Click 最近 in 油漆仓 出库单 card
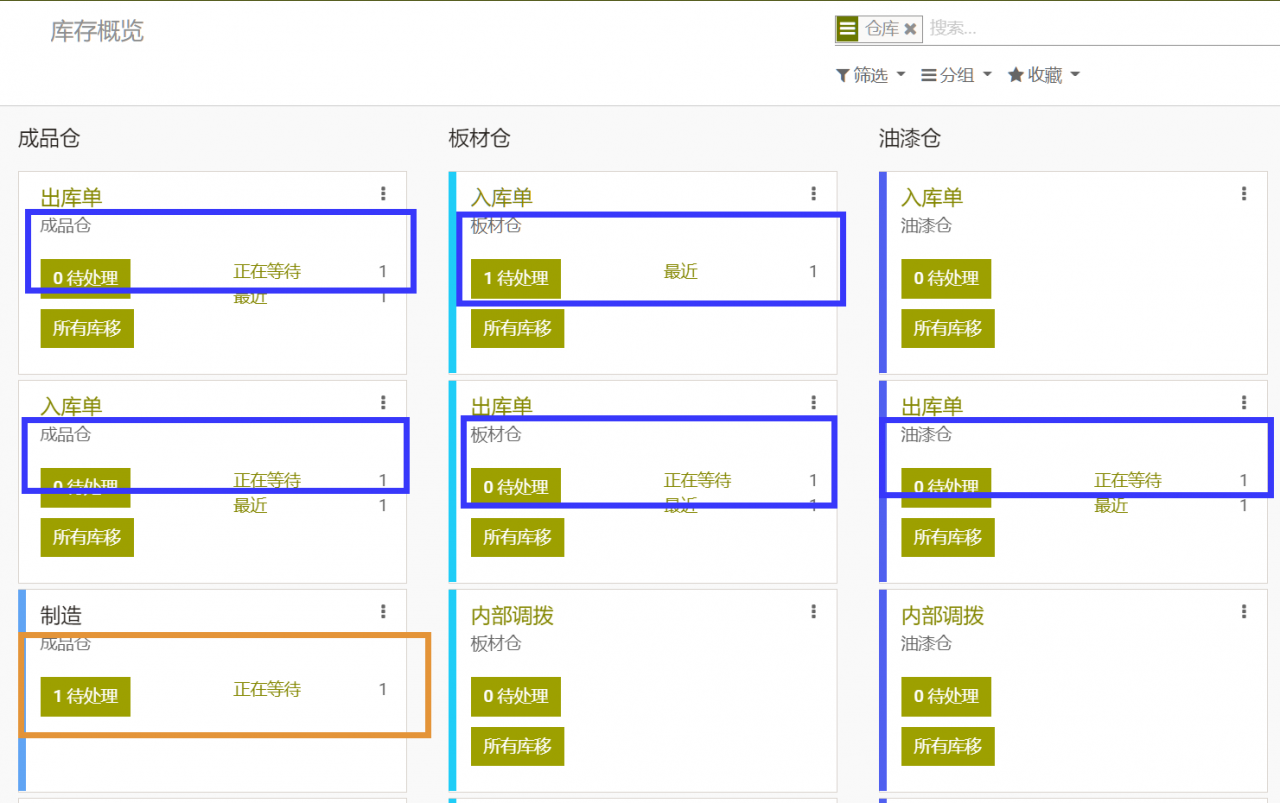This screenshot has width=1280, height=803. [1111, 505]
